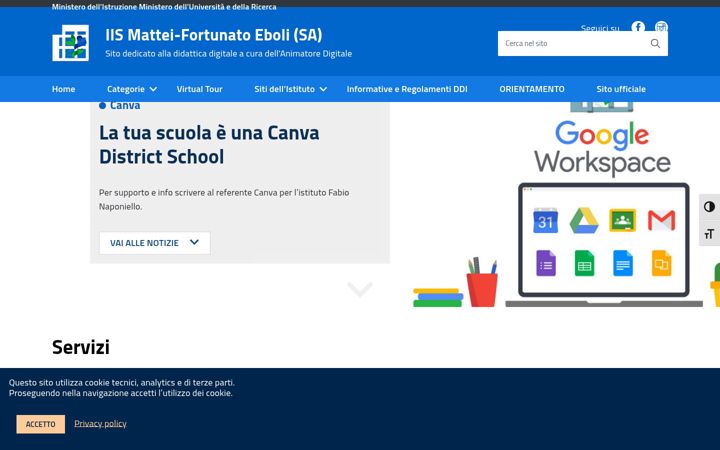The height and width of the screenshot is (450, 720).
Task: Click the Siti dell'Istituto menu label
Action: (284, 89)
